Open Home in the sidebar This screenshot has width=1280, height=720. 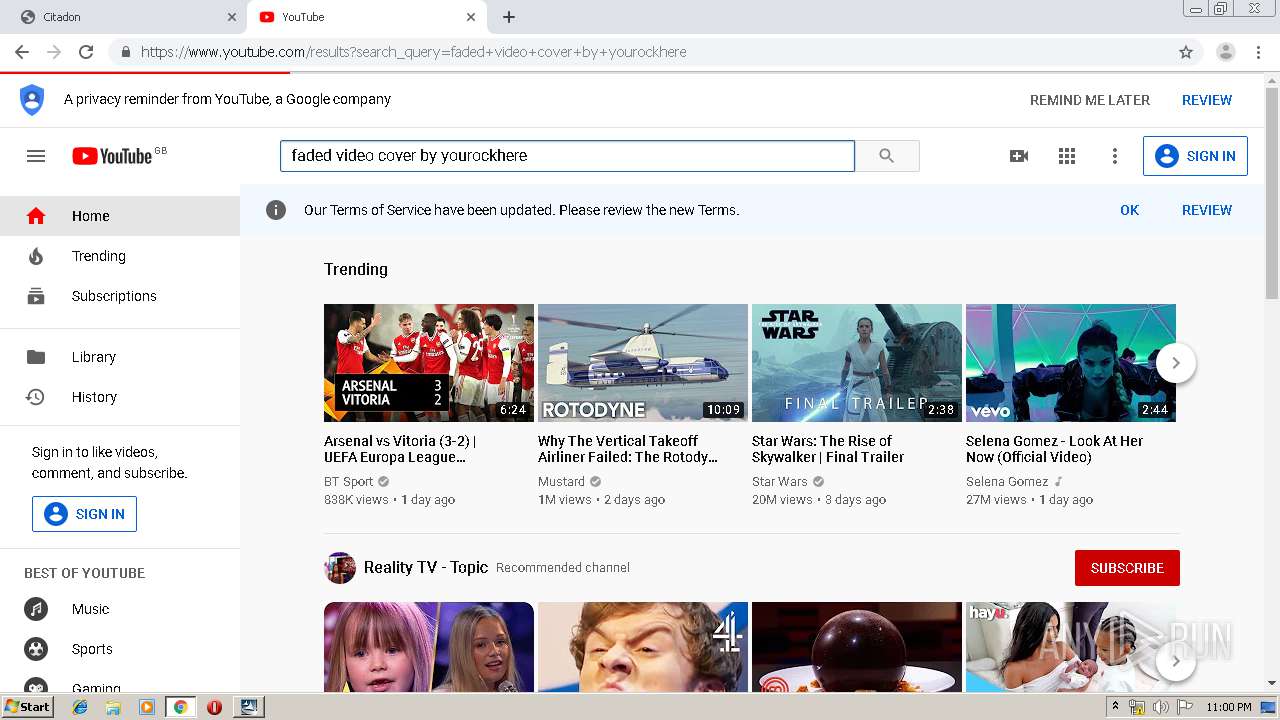click(x=120, y=216)
